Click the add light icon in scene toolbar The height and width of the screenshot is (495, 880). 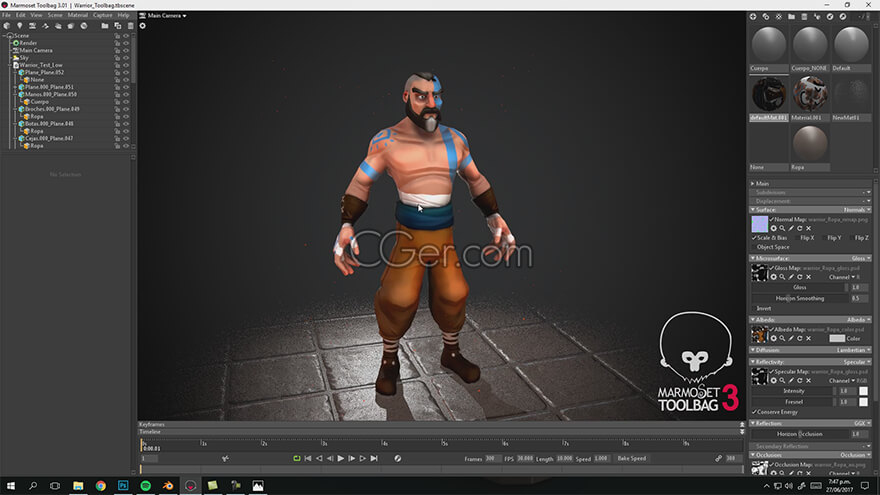pyautogui.click(x=20, y=26)
